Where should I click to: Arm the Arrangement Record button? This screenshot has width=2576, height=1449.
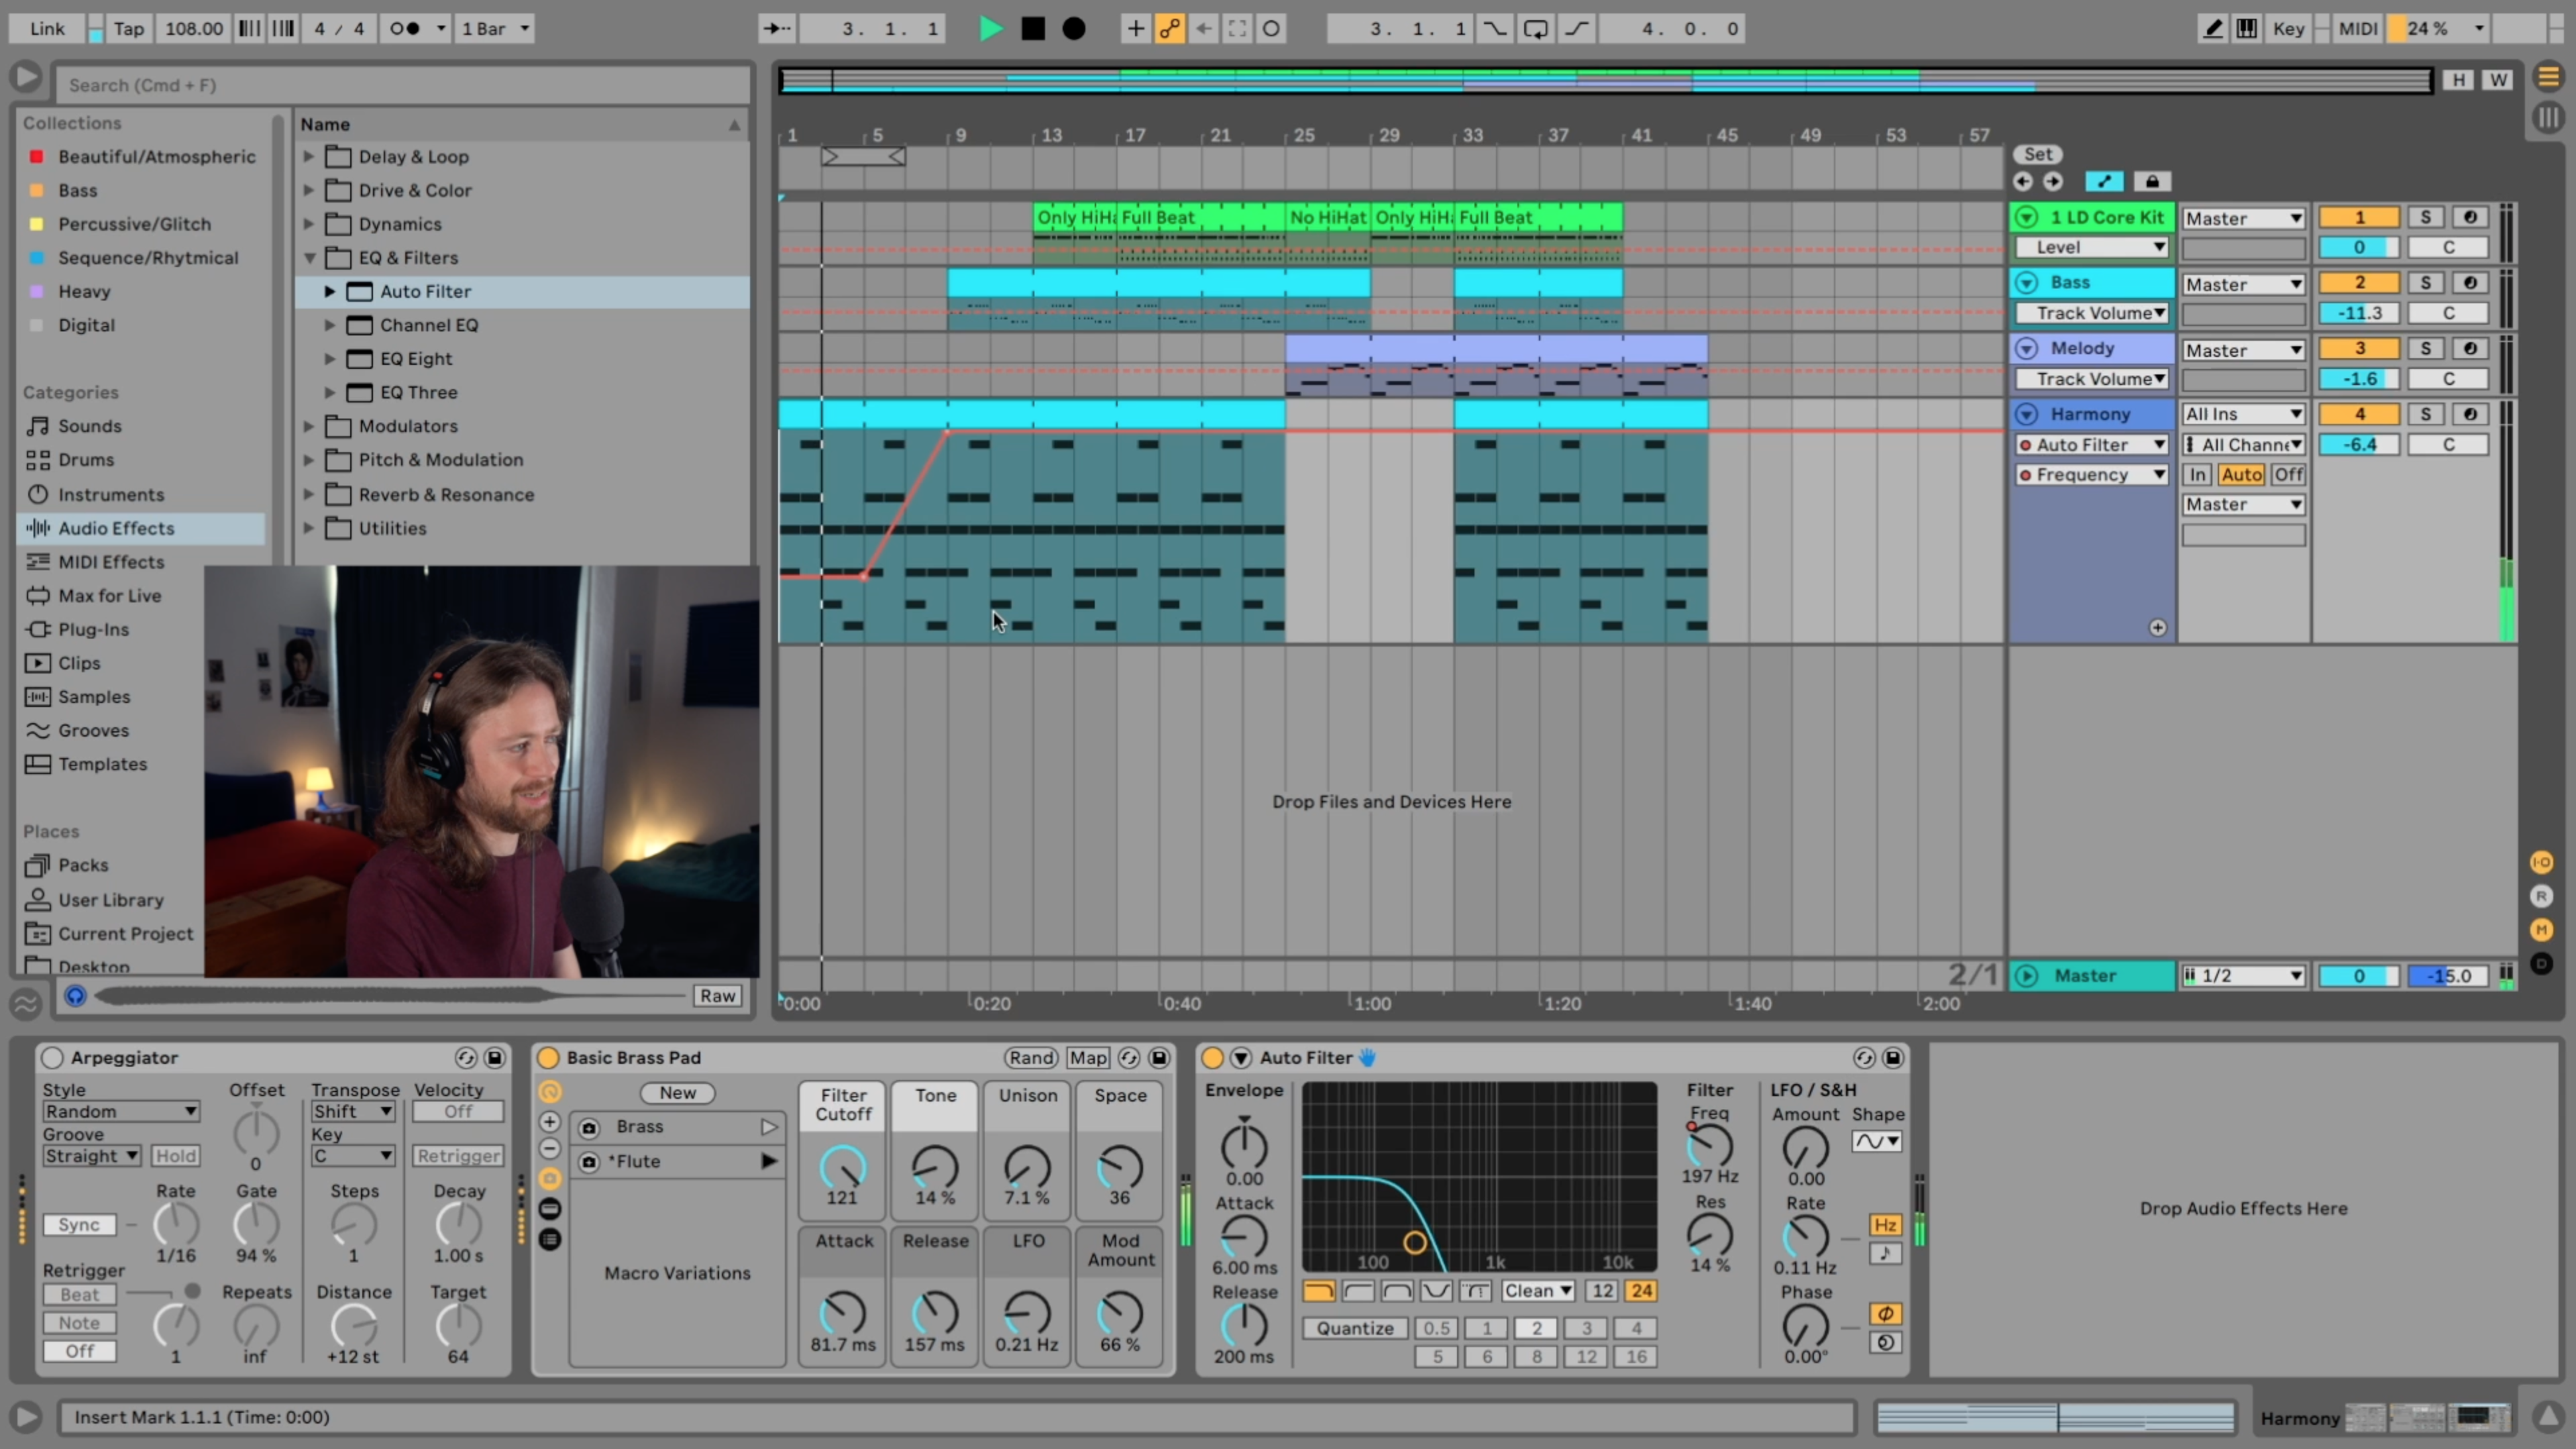pyautogui.click(x=1074, y=28)
